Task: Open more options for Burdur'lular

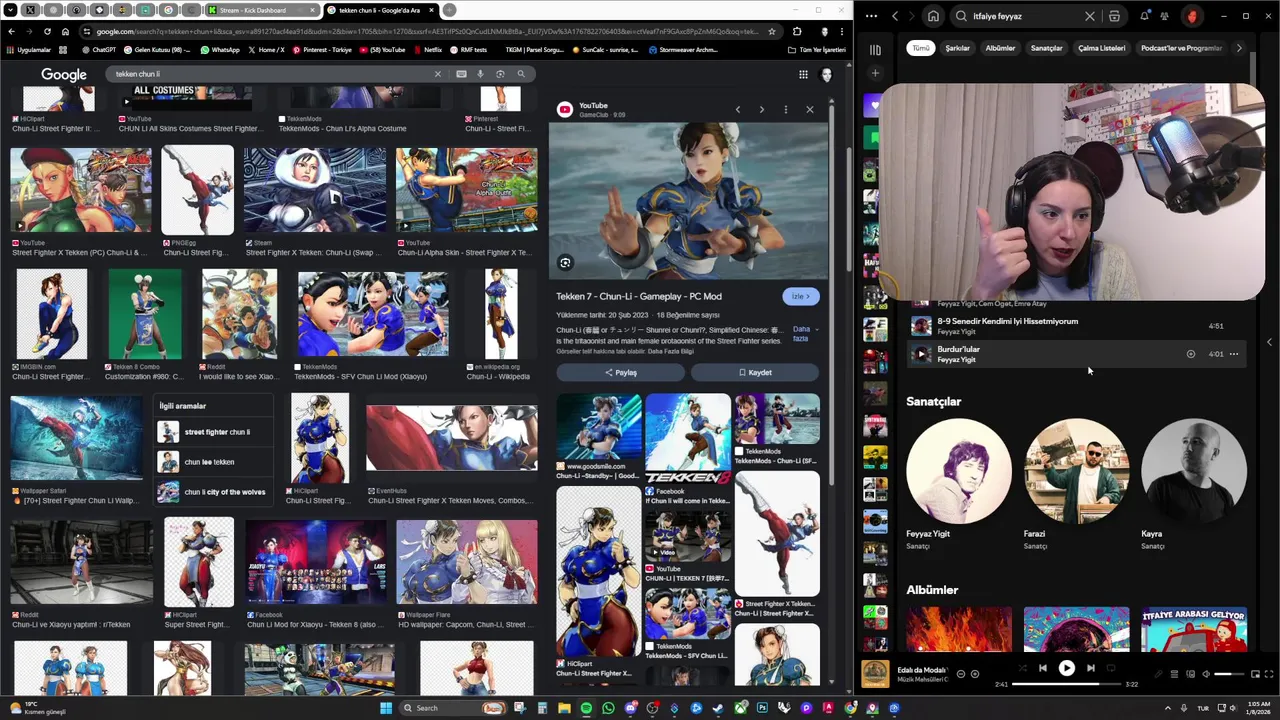Action: [x=1234, y=354]
